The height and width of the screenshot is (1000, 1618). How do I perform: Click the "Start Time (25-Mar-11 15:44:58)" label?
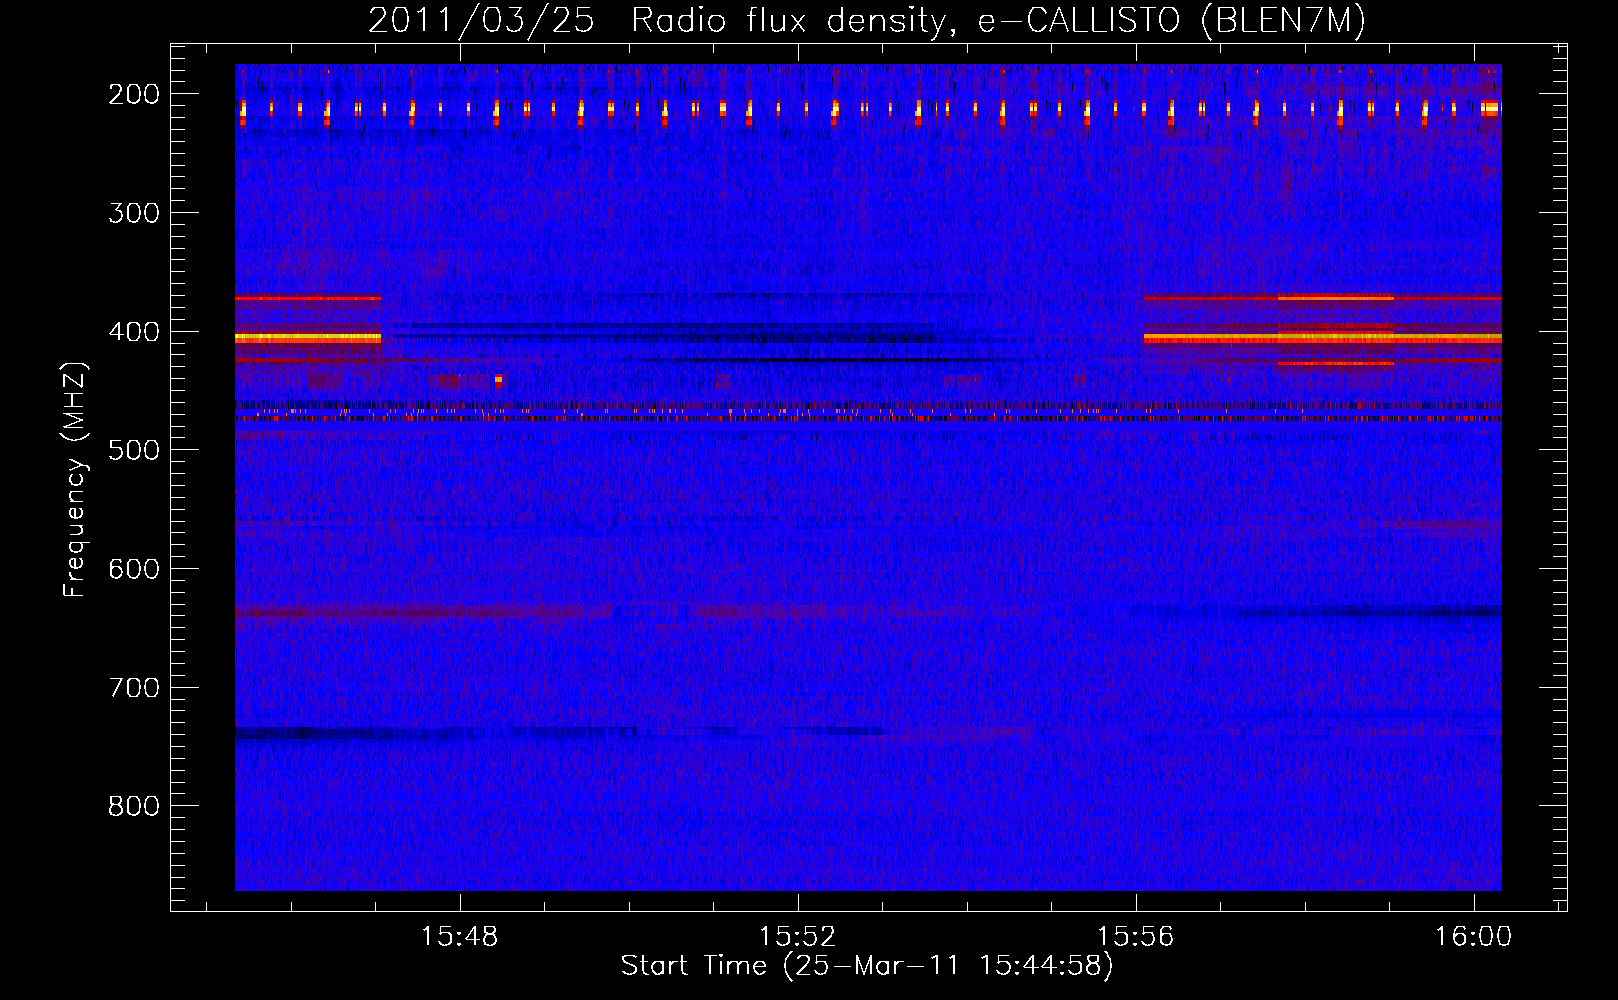[867, 966]
